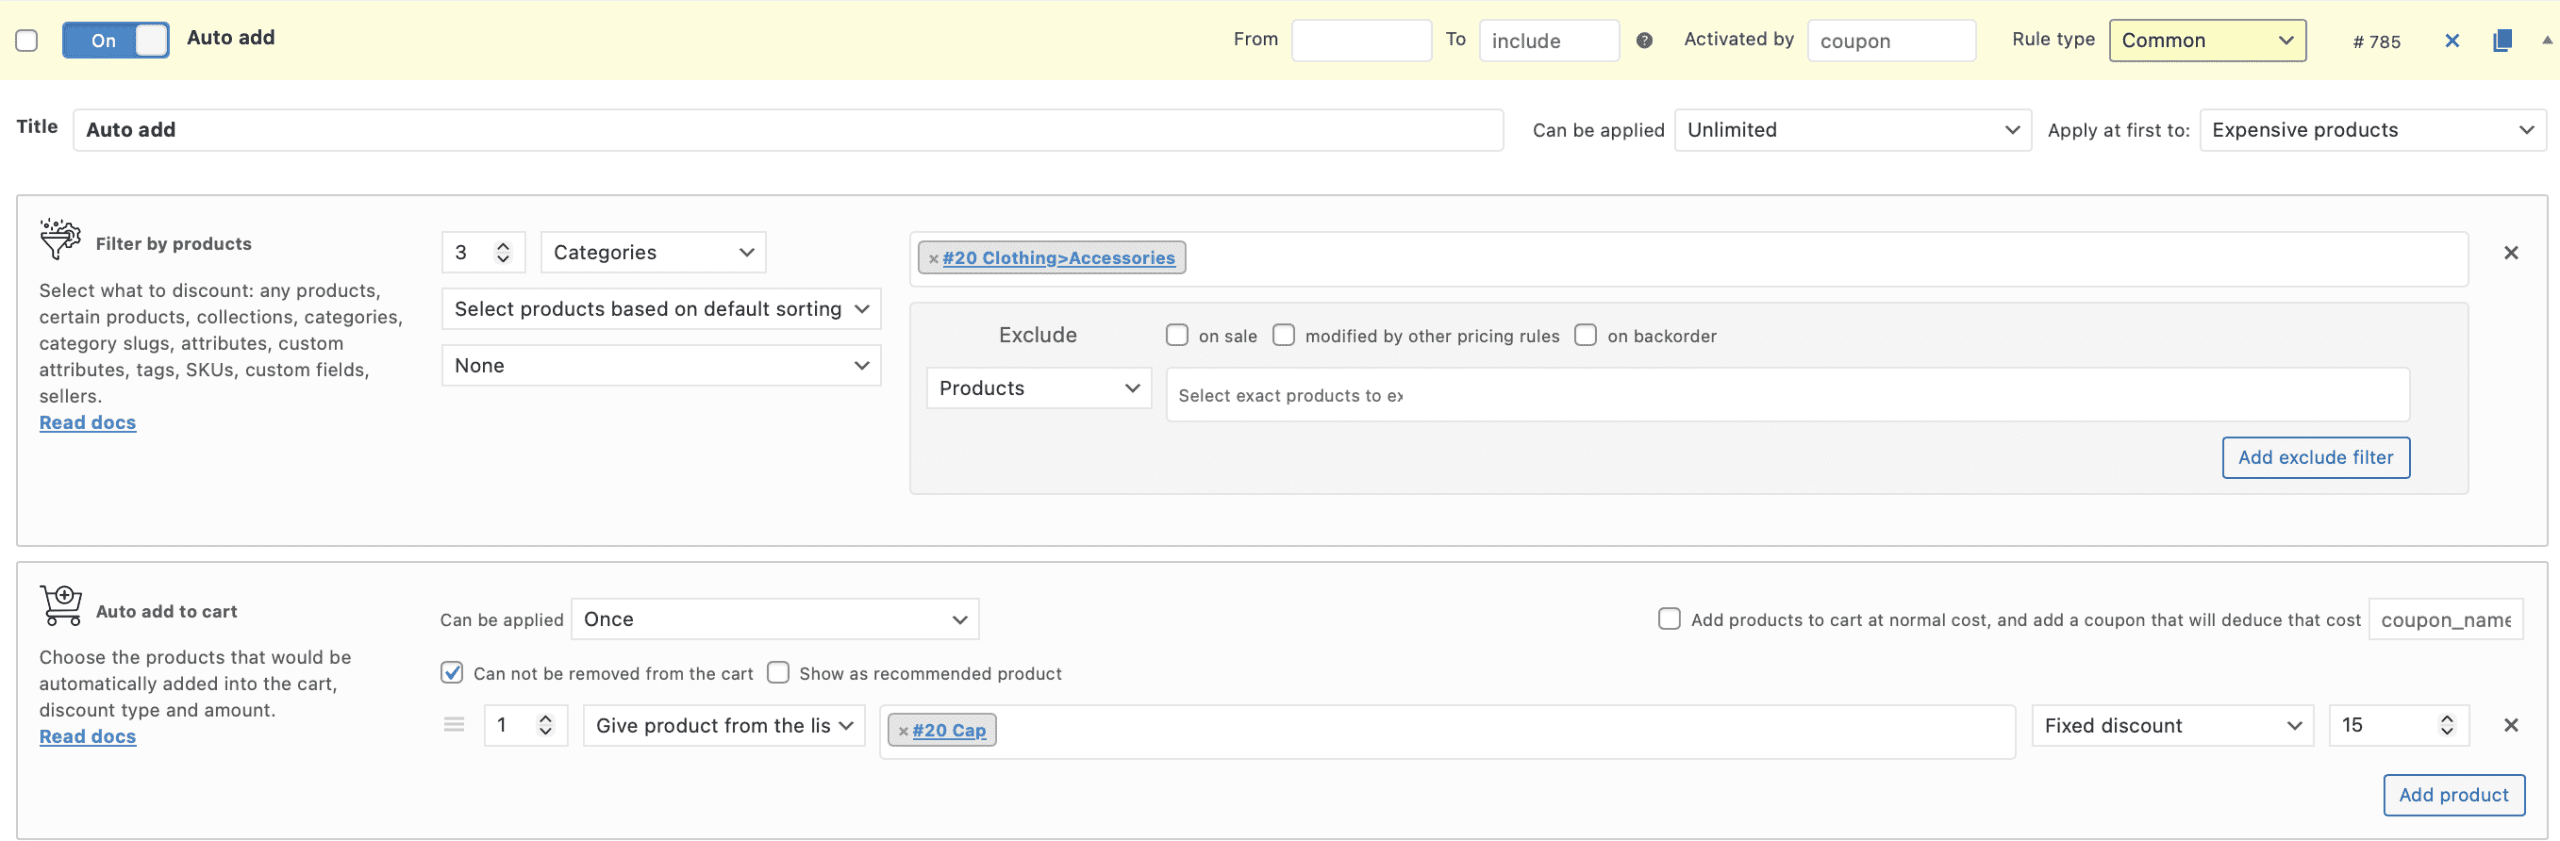This screenshot has height=841, width=2560.
Task: Grab the product row drag handle icon
Action: (x=454, y=725)
